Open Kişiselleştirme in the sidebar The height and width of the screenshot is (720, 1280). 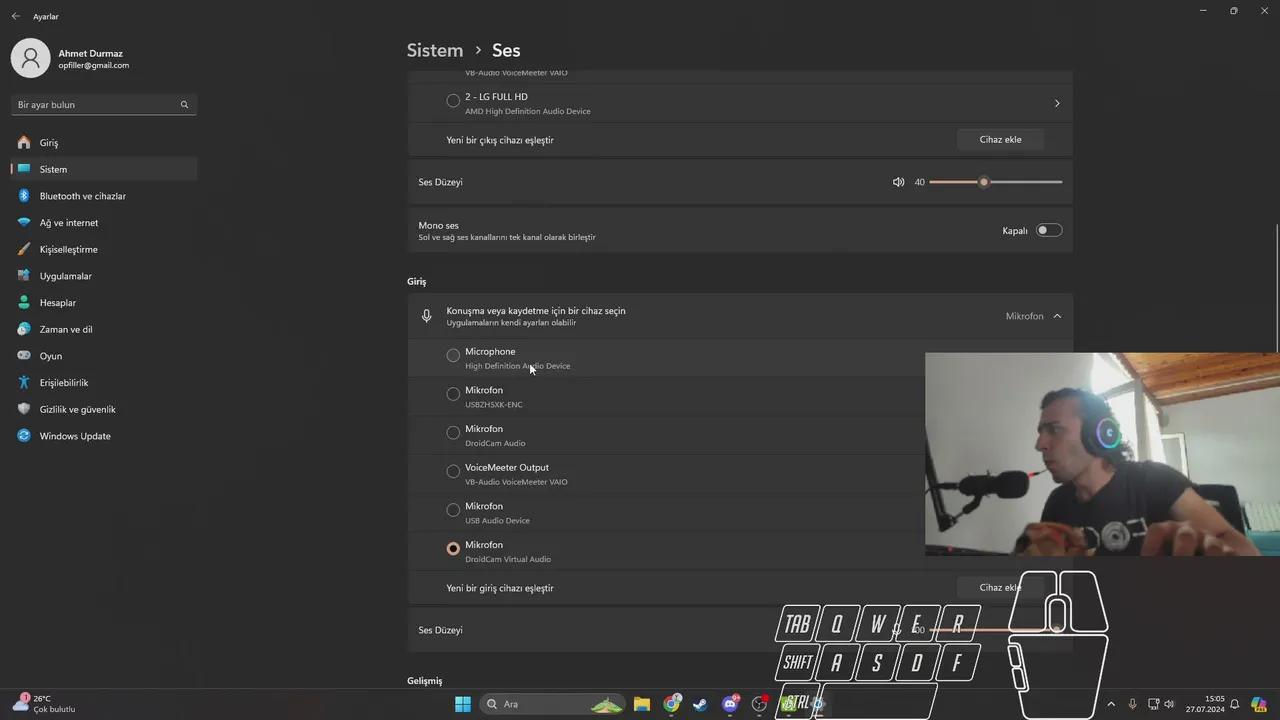point(68,249)
